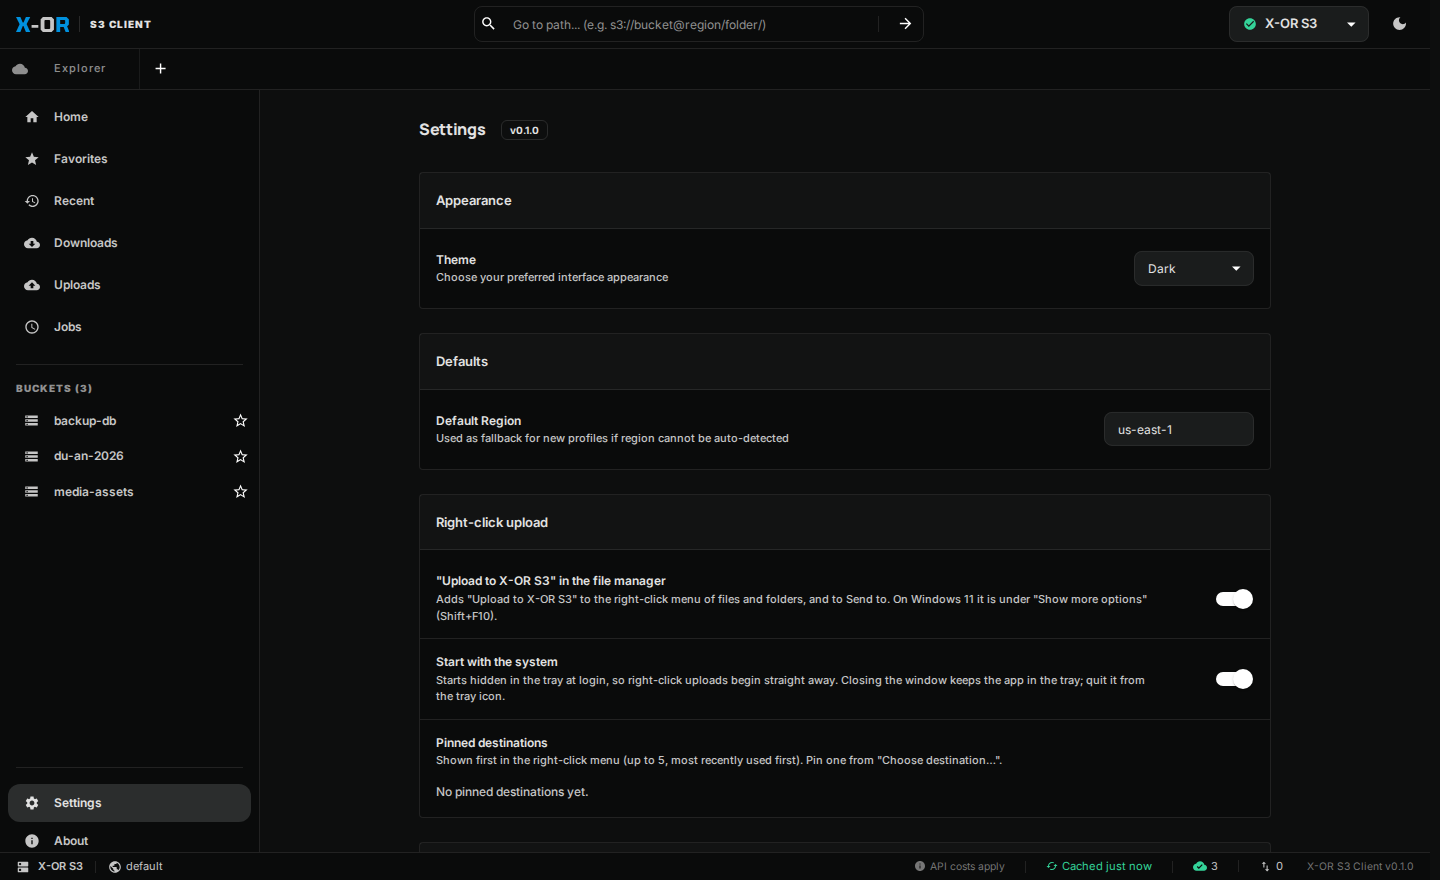Image resolution: width=1440 pixels, height=880 pixels.
Task: Disable "Upload to X-OR S3" file manager switch
Action: pos(1234,599)
